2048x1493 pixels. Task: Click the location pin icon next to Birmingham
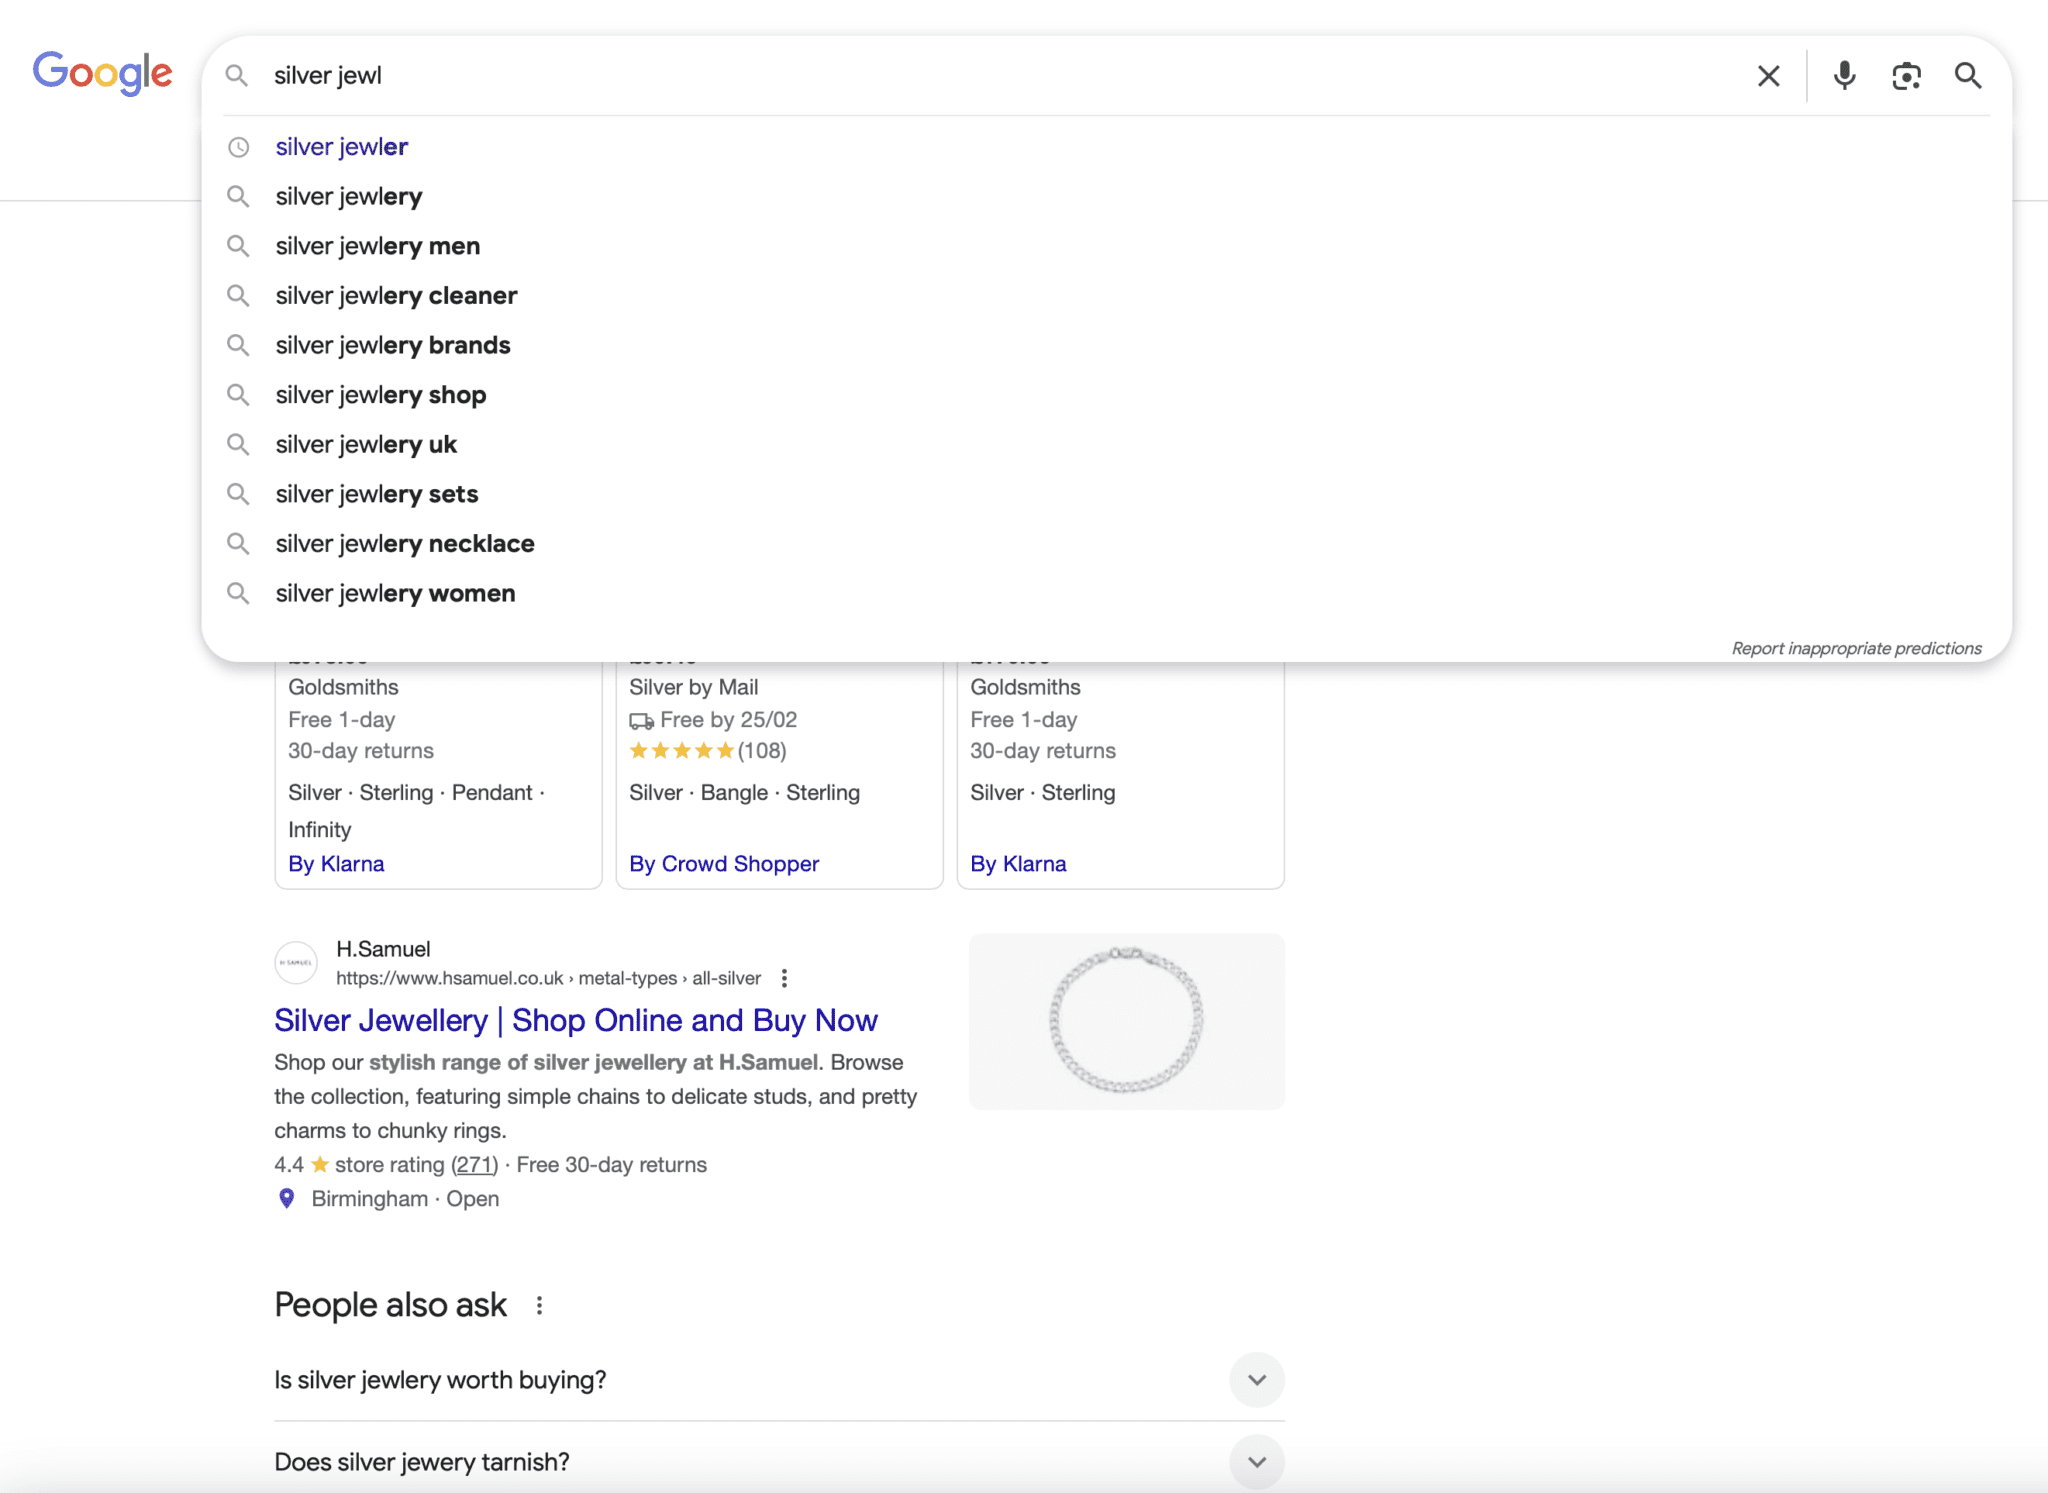pyautogui.click(x=286, y=1198)
